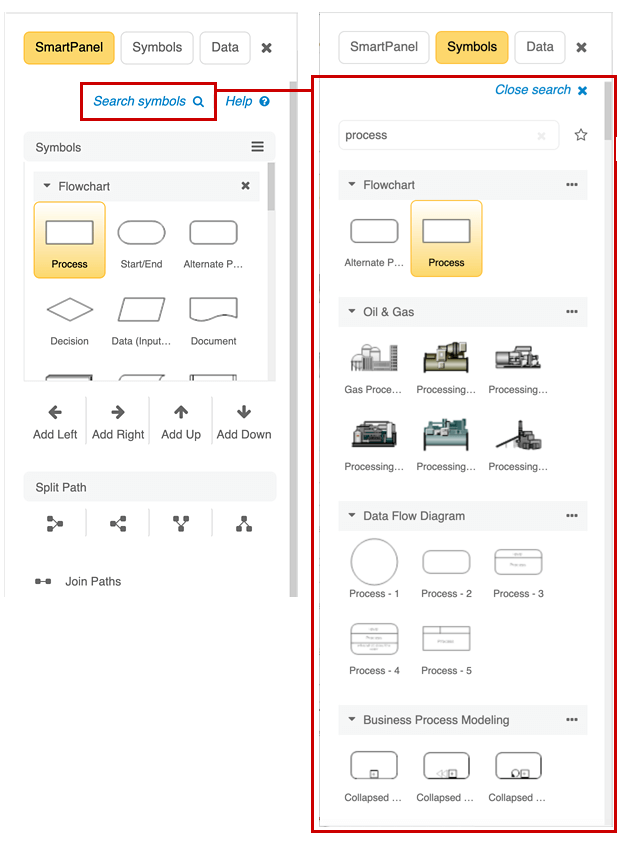
Task: Click the search results panel scrollbar
Action: point(608,111)
